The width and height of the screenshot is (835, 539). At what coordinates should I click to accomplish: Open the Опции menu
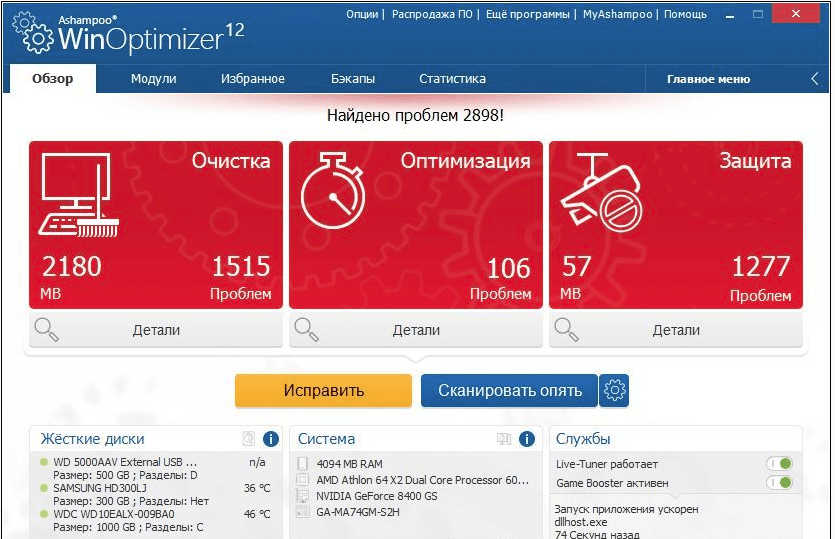tap(362, 14)
